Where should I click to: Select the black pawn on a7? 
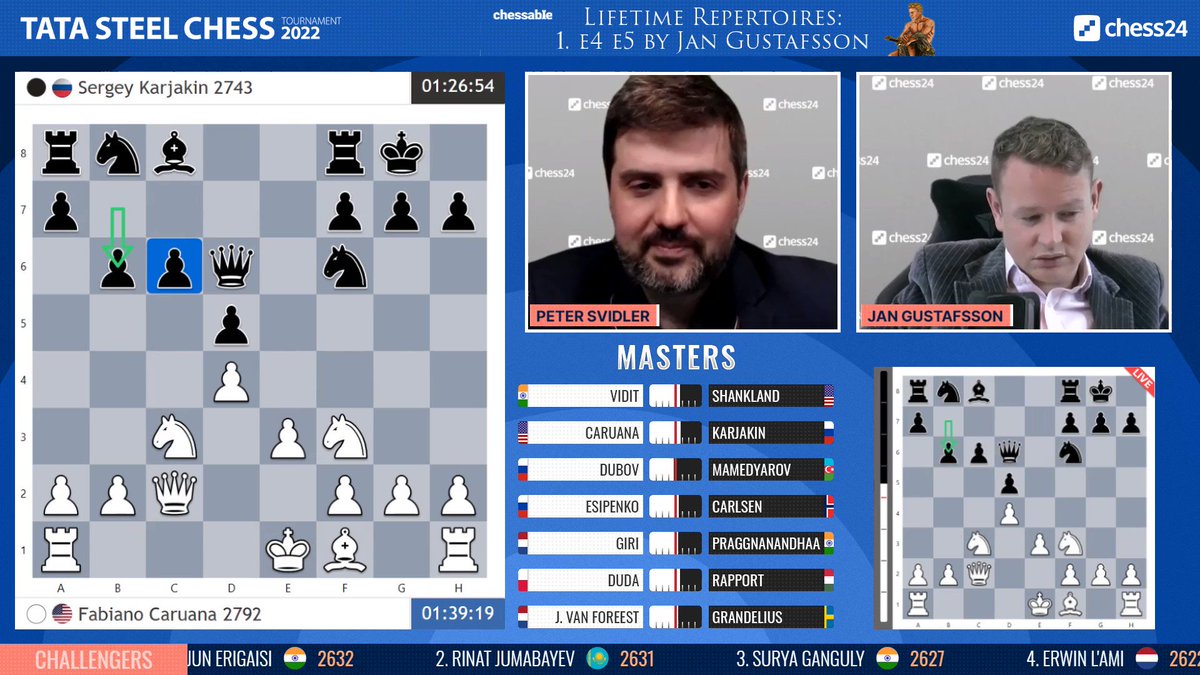(x=60, y=210)
